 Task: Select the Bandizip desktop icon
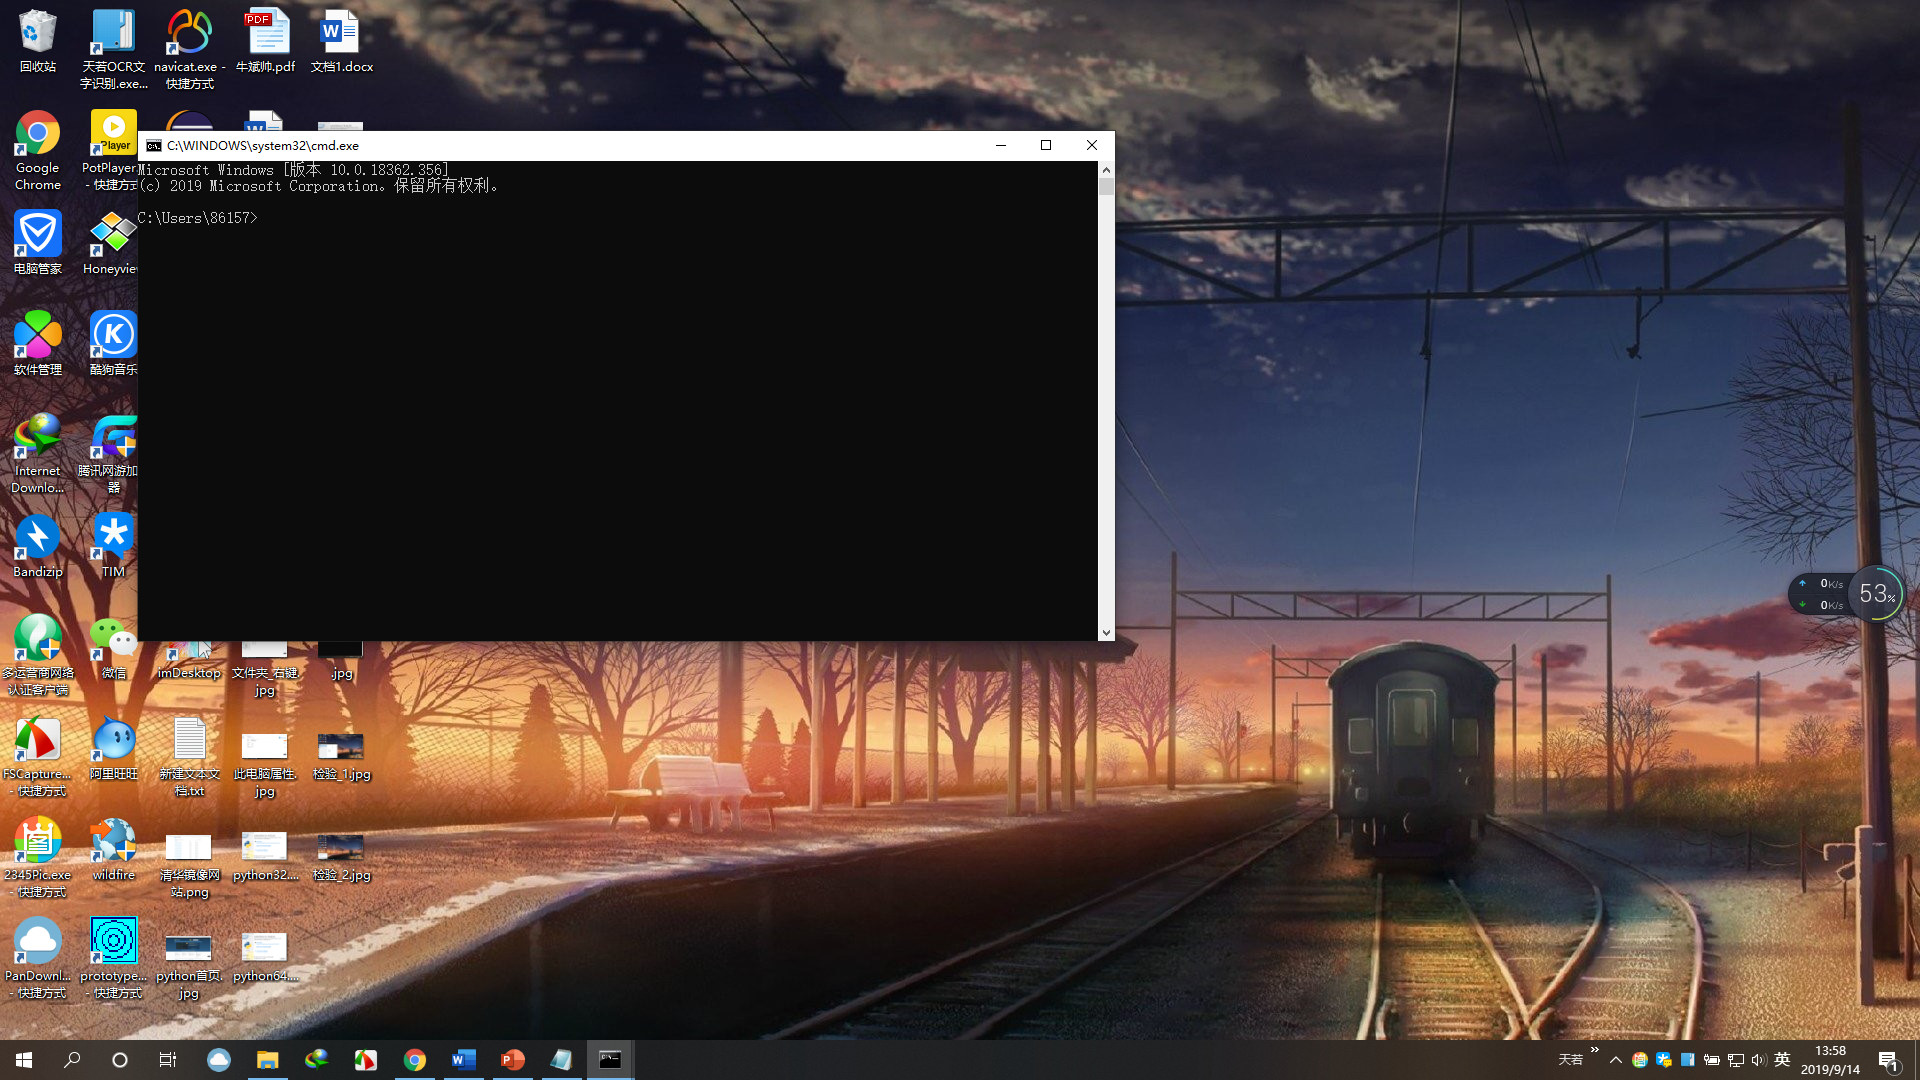38,546
